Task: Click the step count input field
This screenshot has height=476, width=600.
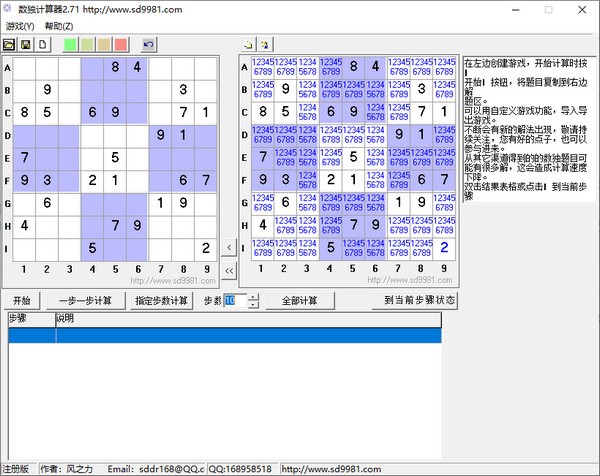Action: (234, 300)
